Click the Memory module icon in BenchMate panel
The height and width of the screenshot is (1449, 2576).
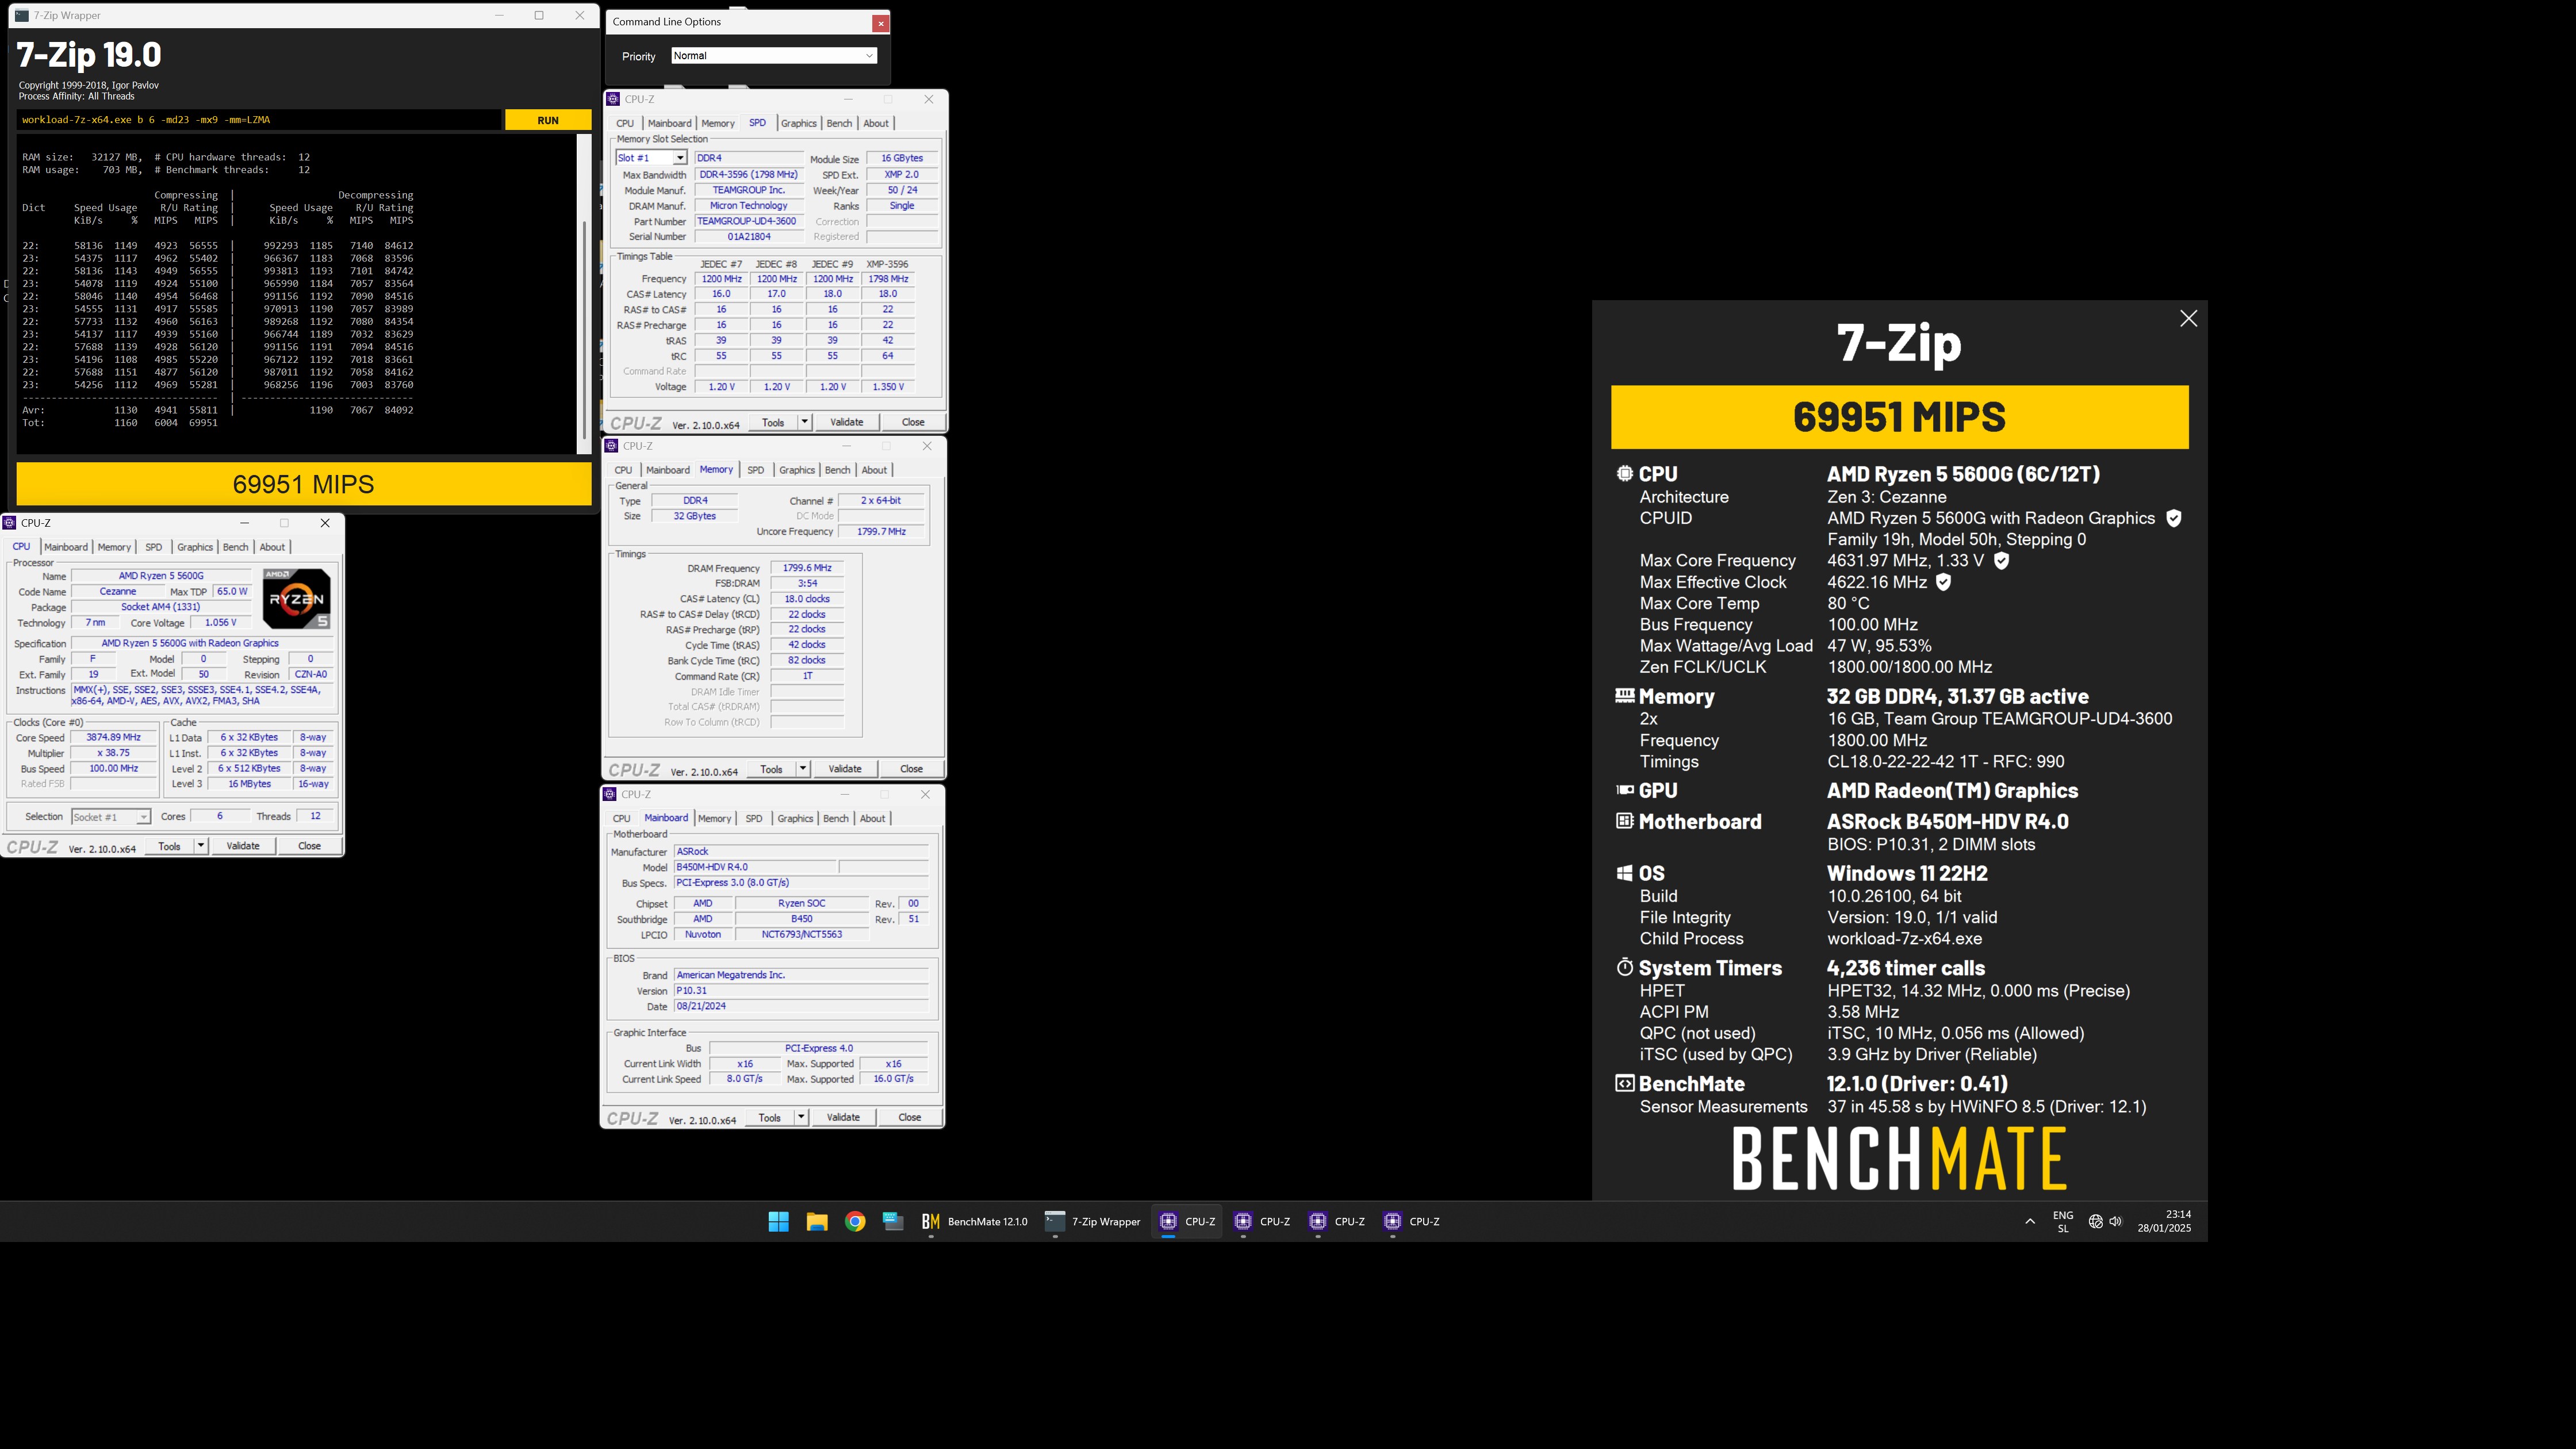point(1624,695)
